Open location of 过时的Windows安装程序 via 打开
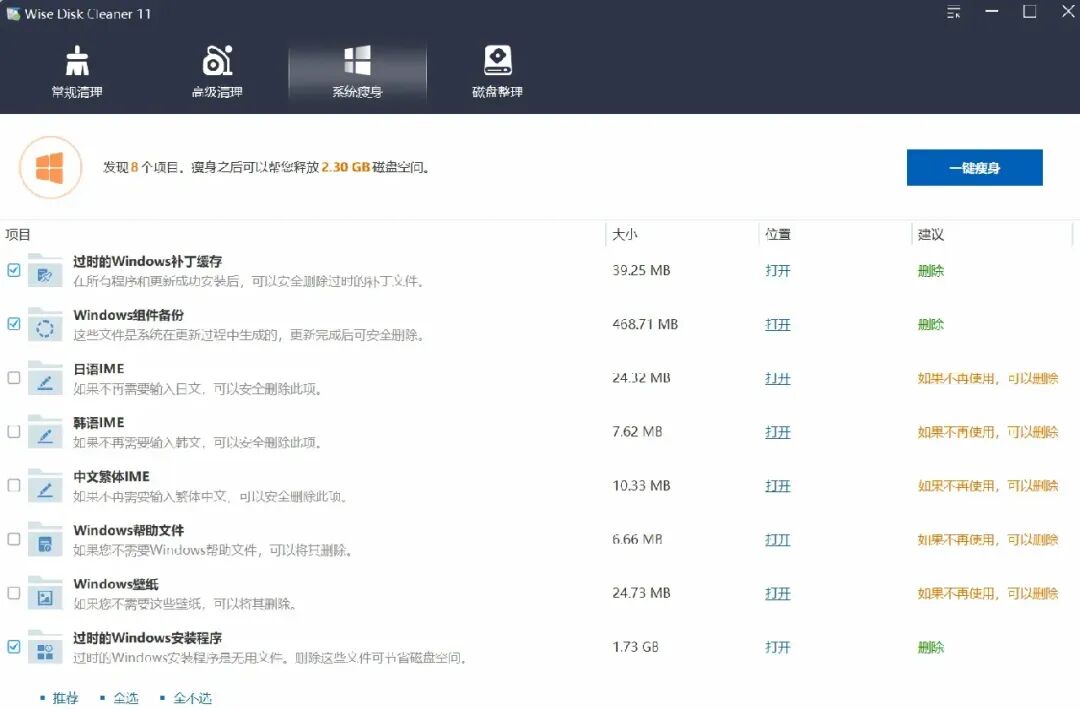 tap(778, 647)
